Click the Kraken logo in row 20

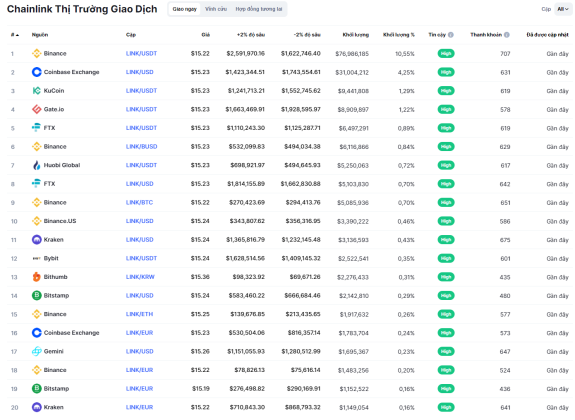pos(36,407)
